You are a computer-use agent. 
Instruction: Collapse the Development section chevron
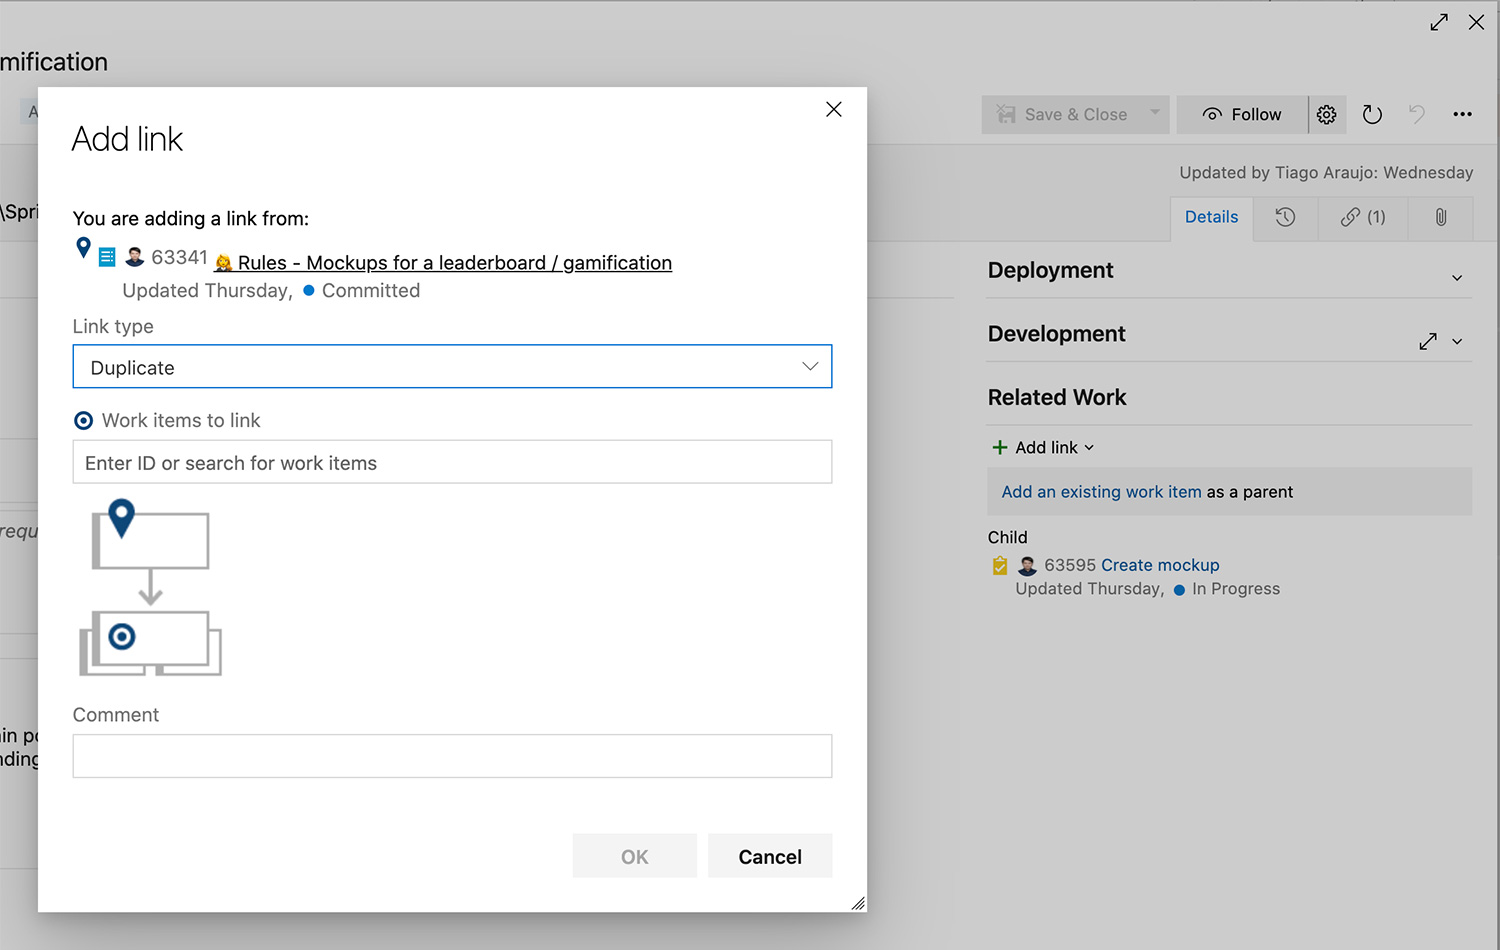pyautogui.click(x=1457, y=342)
